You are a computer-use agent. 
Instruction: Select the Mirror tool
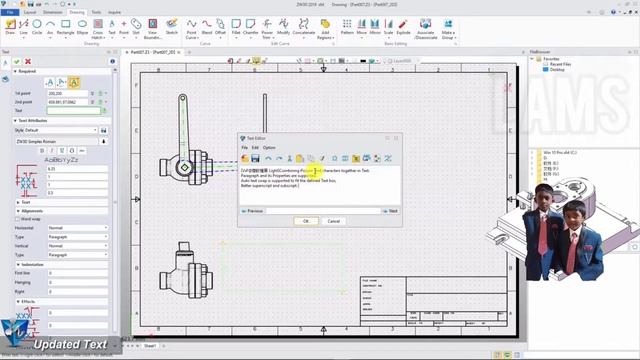coord(375,27)
